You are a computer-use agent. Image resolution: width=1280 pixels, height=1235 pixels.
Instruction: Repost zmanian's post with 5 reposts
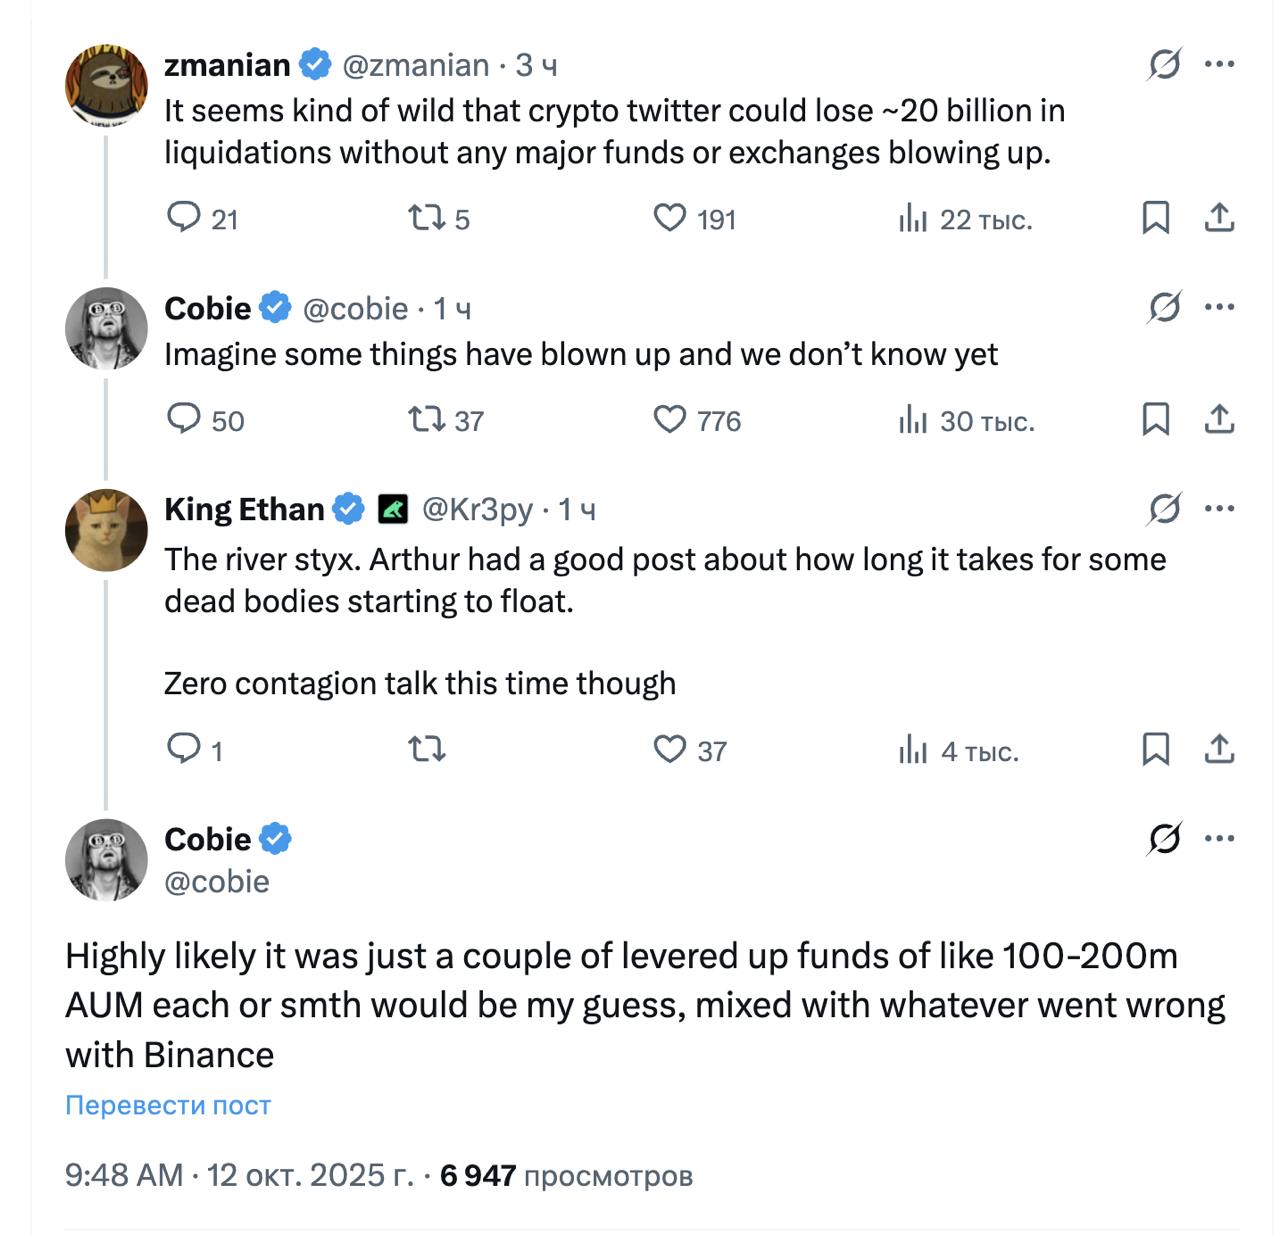coord(427,218)
